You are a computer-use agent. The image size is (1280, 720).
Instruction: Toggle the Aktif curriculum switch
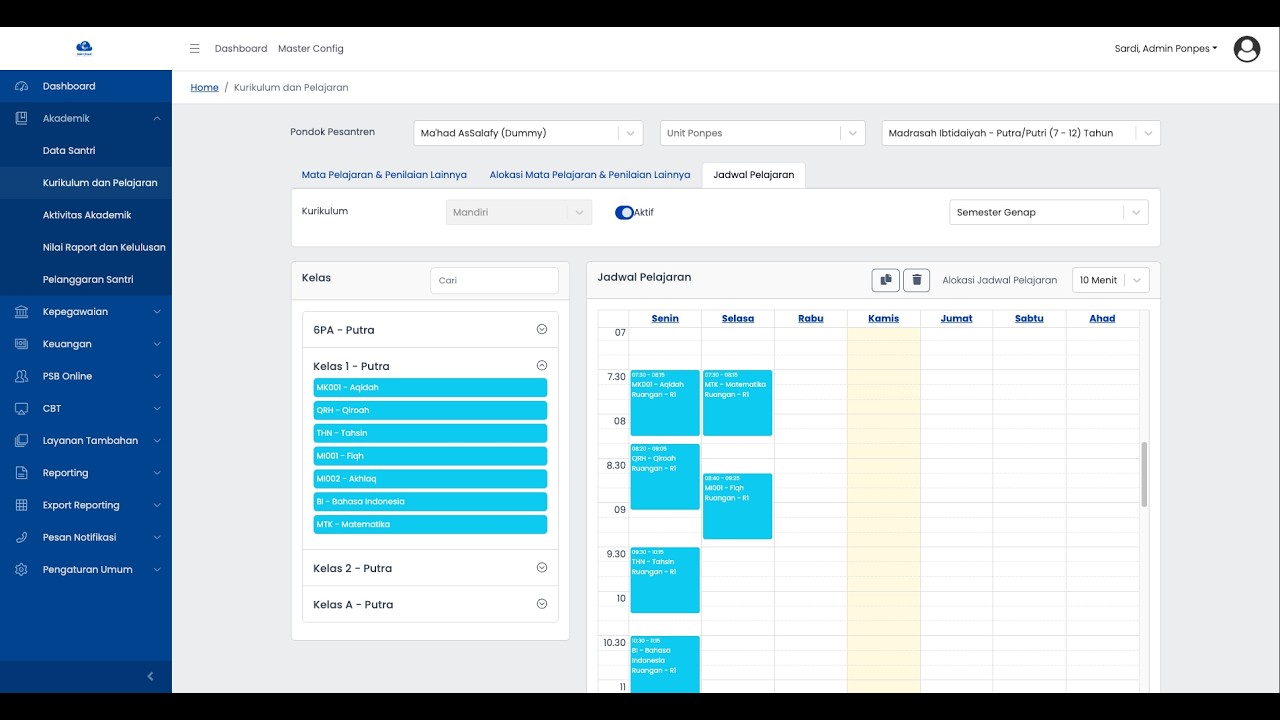(624, 212)
